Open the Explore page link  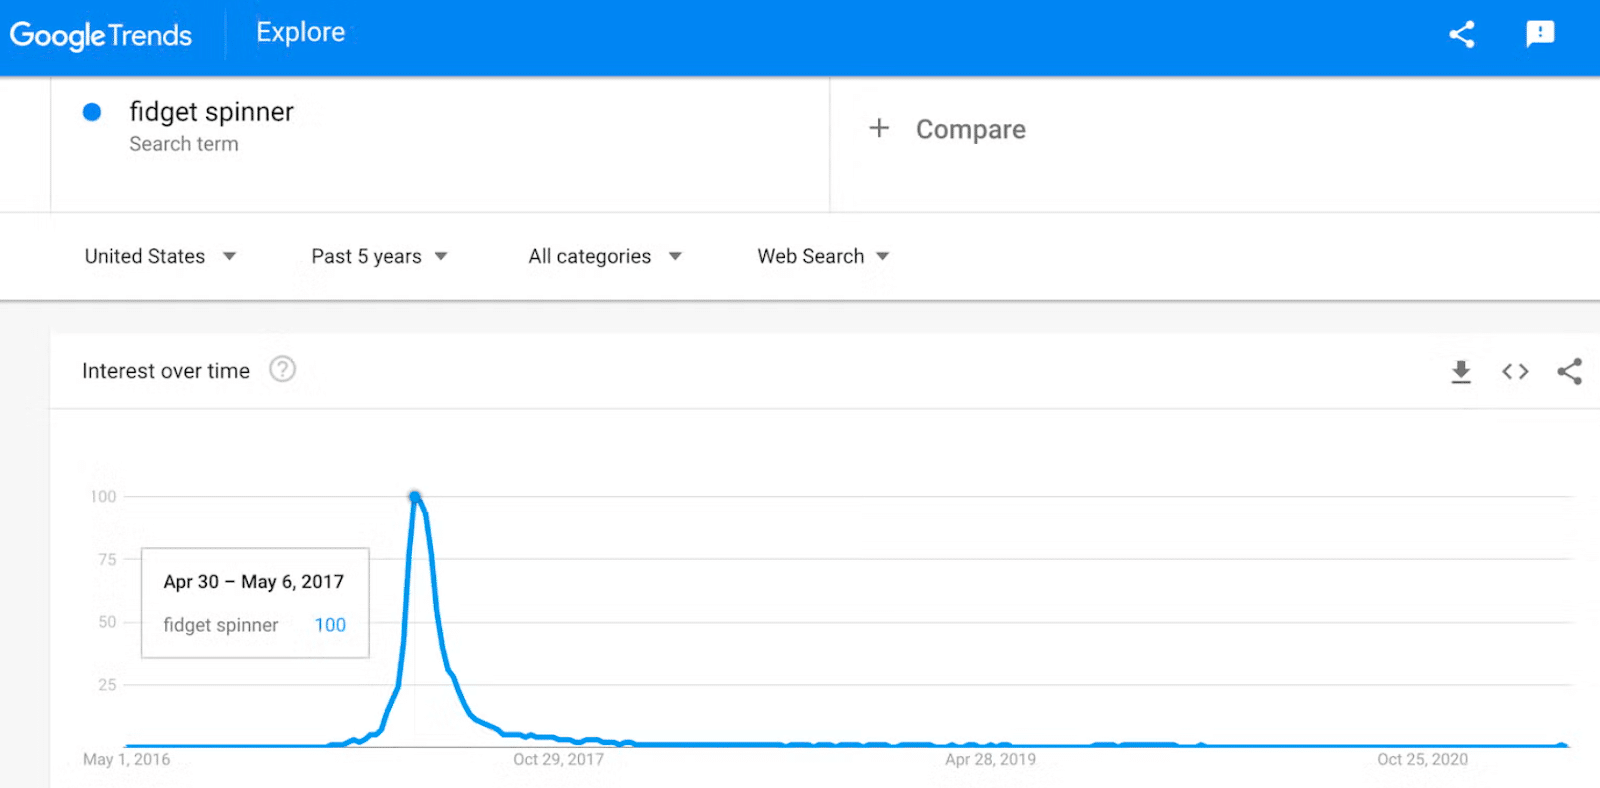coord(300,32)
